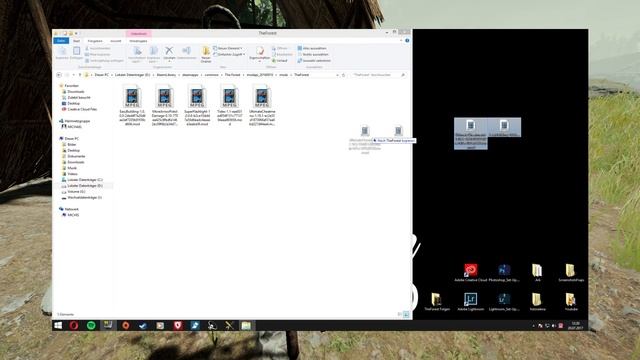
Task: Select Heimnetzgruppe in navigation pane
Action: click(x=74, y=121)
